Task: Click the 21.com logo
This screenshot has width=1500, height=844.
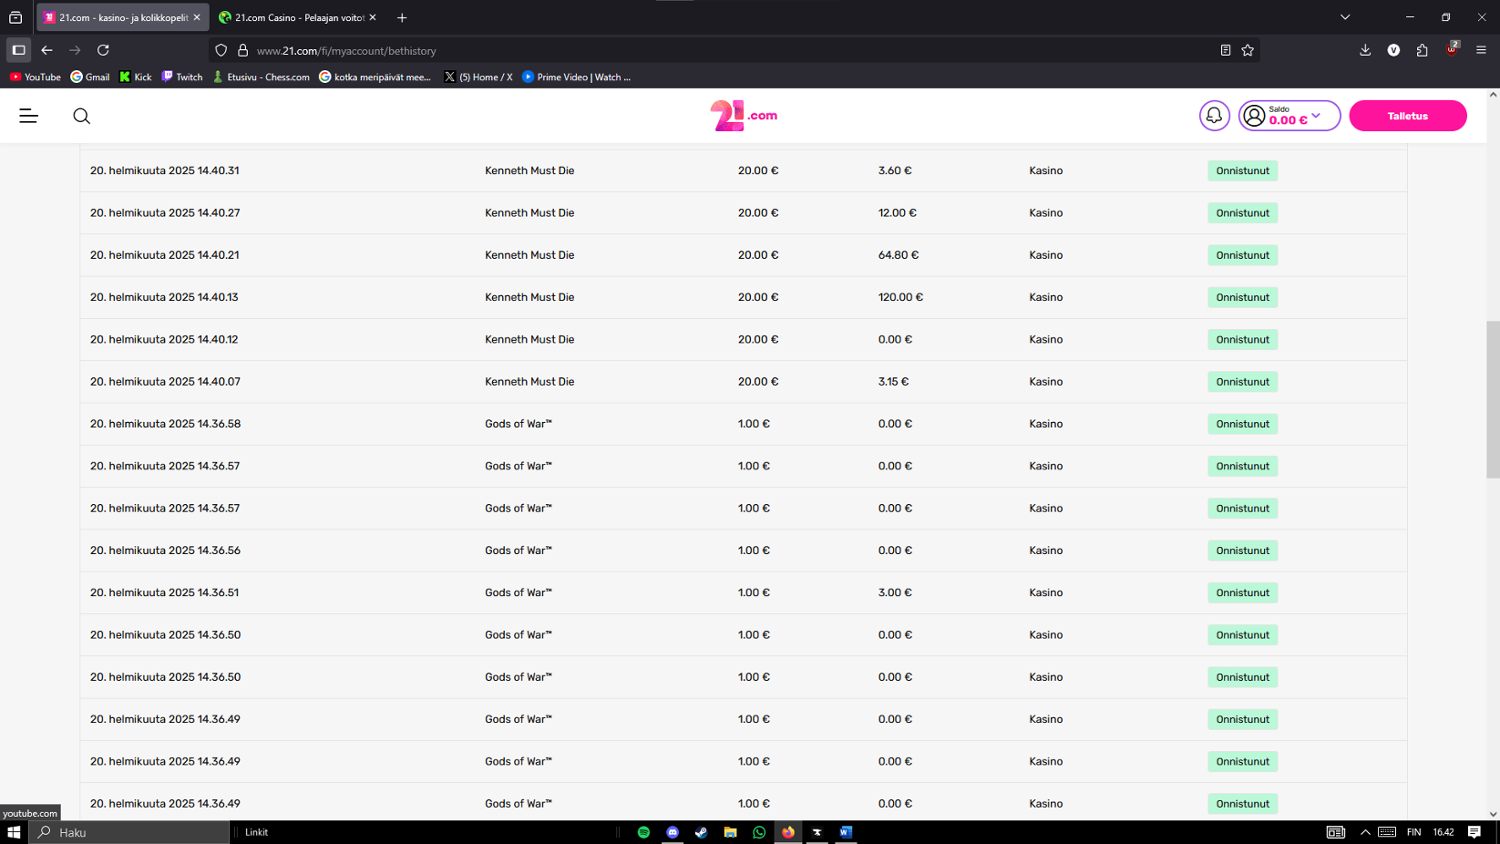Action: (743, 116)
